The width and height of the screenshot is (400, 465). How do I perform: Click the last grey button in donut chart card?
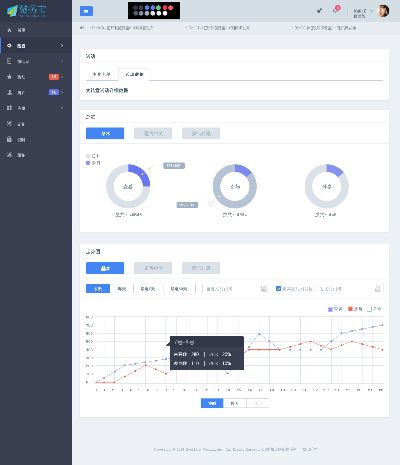201,133
